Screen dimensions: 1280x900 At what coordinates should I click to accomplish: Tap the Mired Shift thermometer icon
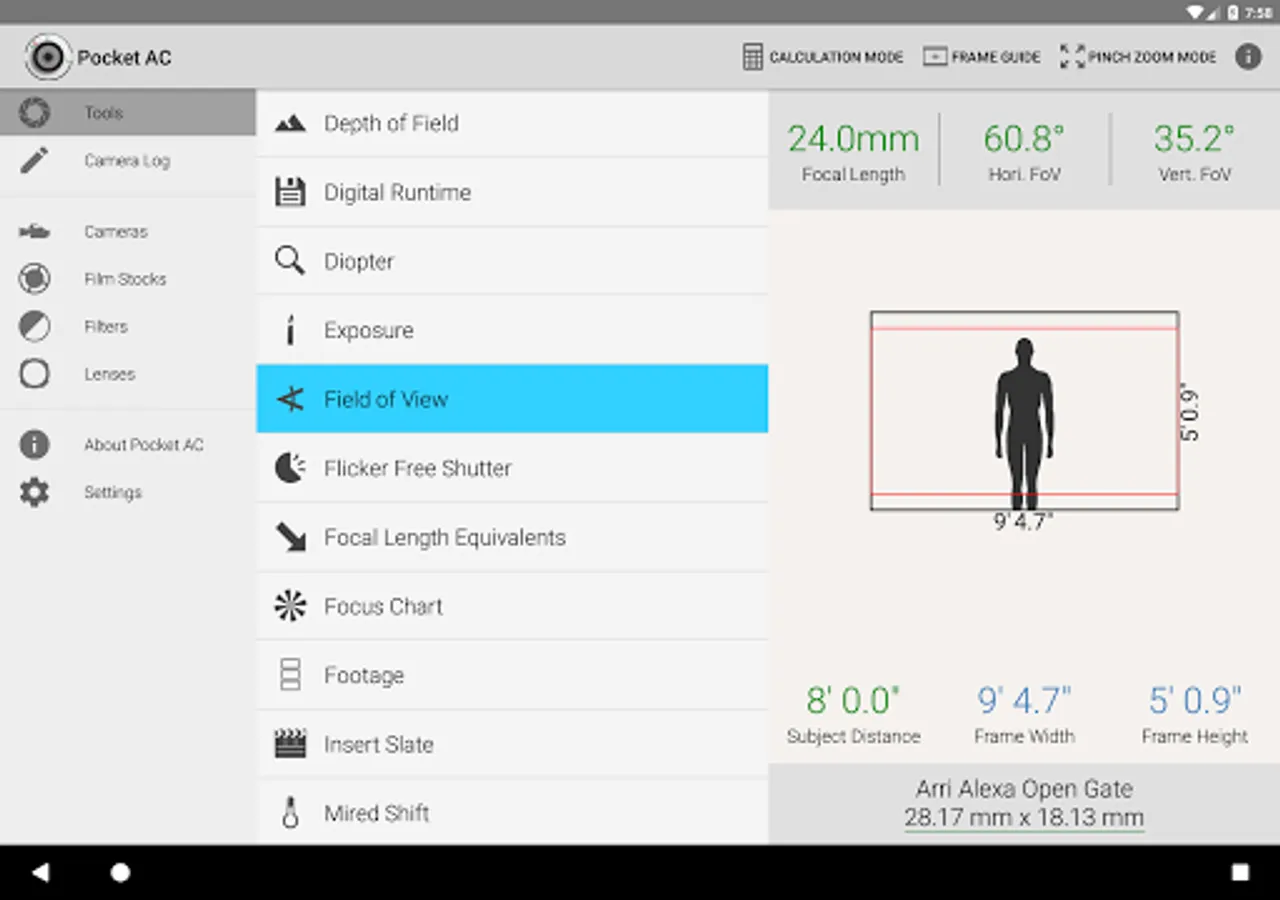pyautogui.click(x=290, y=813)
